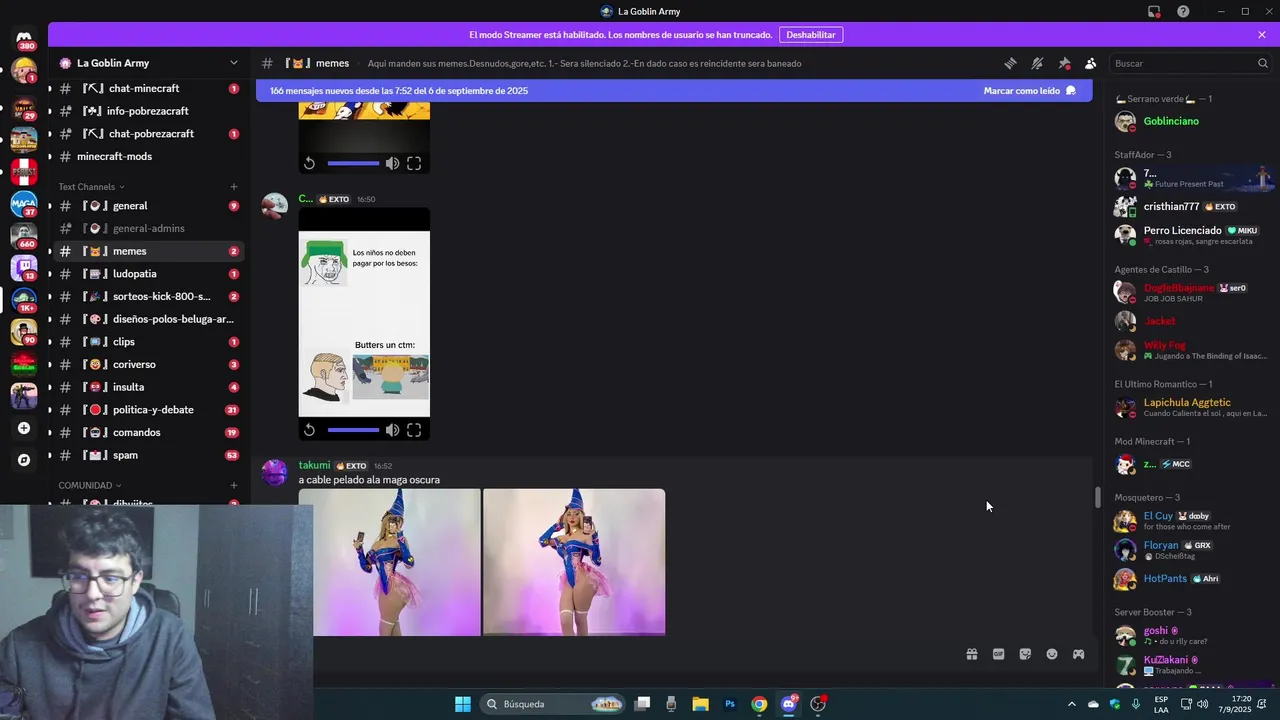Click the Buscar search field
1280x720 pixels.
[x=1189, y=63]
